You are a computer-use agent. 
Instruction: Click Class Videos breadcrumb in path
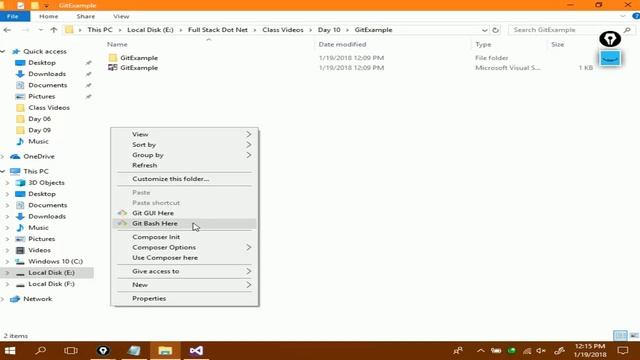[283, 30]
